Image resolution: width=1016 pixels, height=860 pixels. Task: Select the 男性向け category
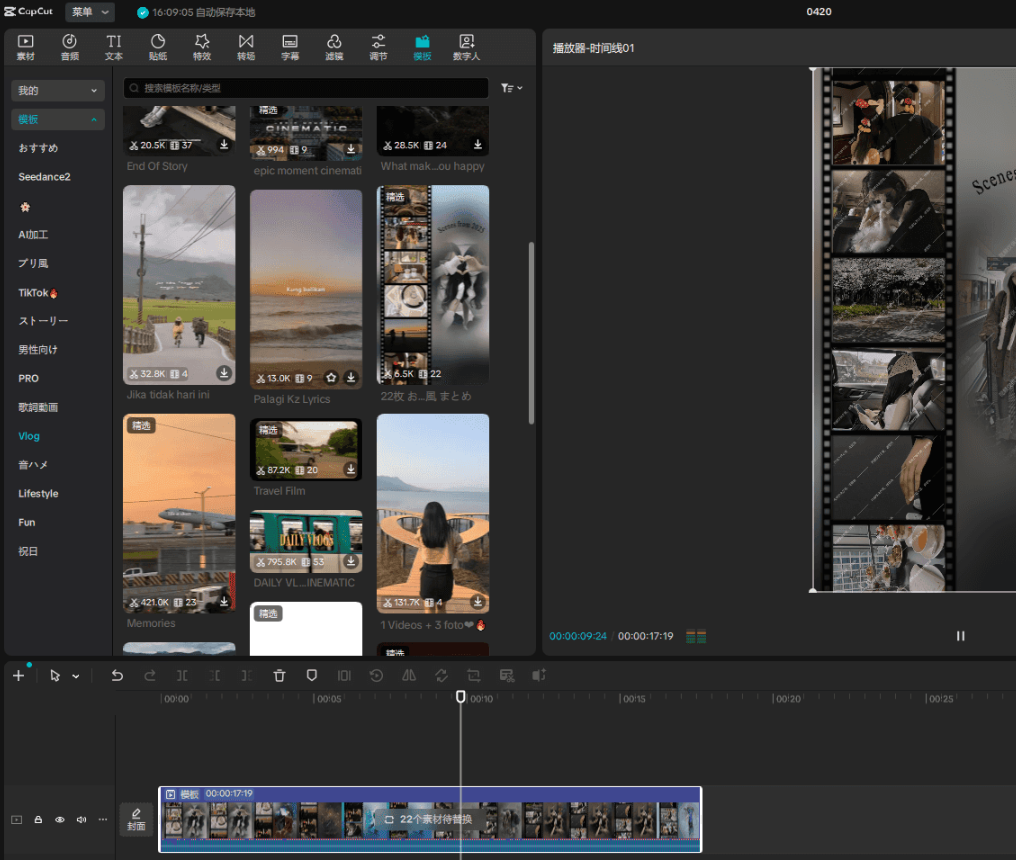click(38, 349)
